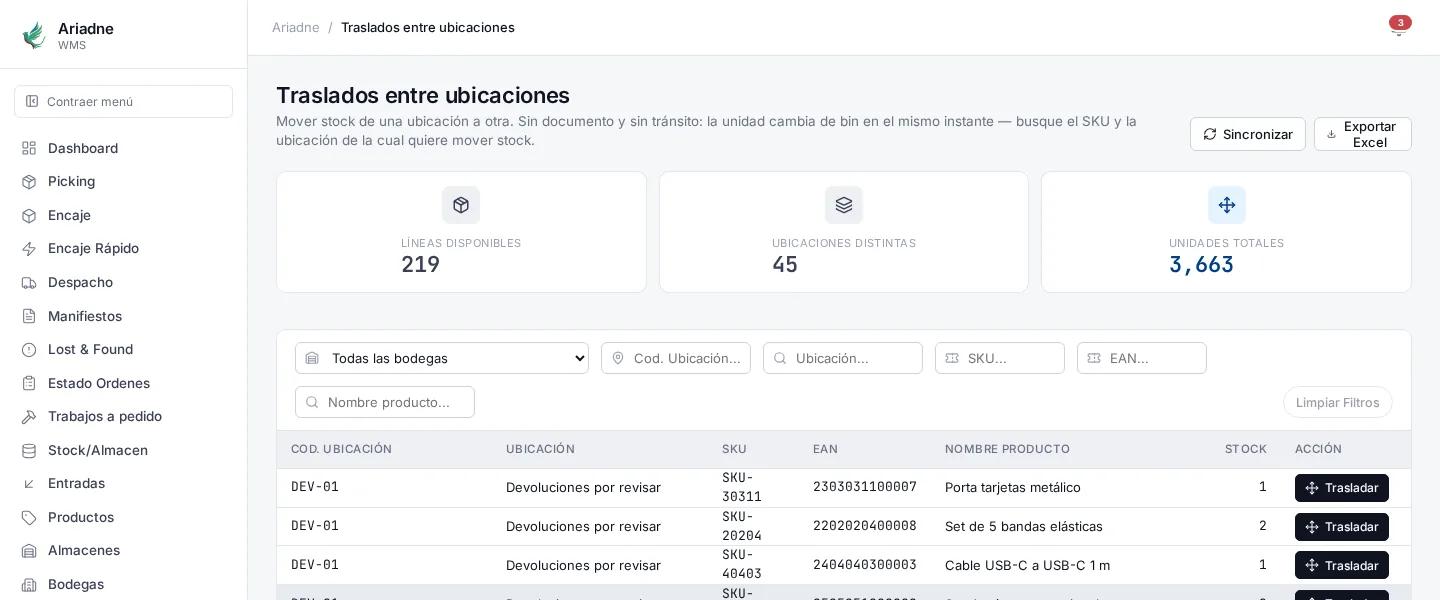Click the download icon in Exportar Excel
This screenshot has width=1440, height=600.
1331,134
